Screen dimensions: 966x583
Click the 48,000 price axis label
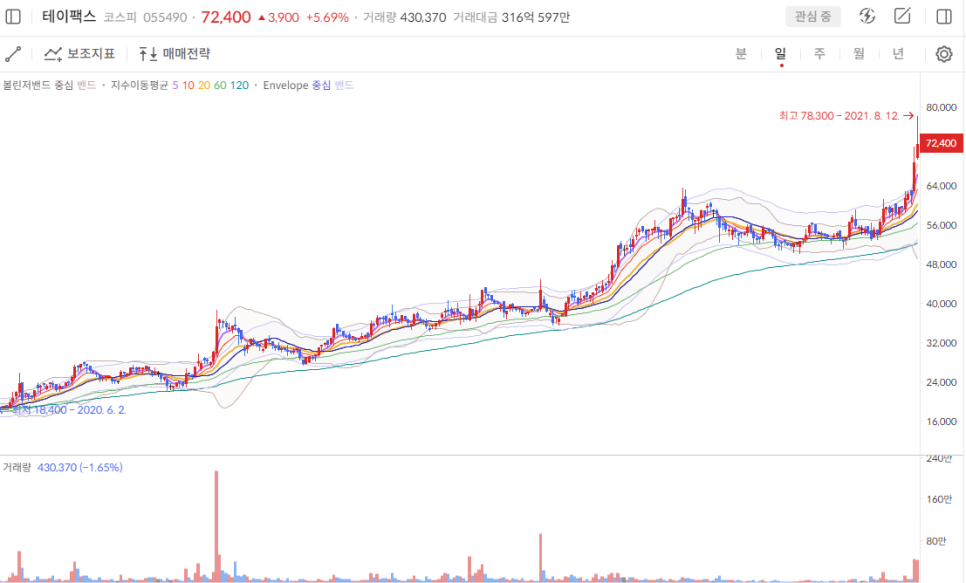pyautogui.click(x=941, y=264)
